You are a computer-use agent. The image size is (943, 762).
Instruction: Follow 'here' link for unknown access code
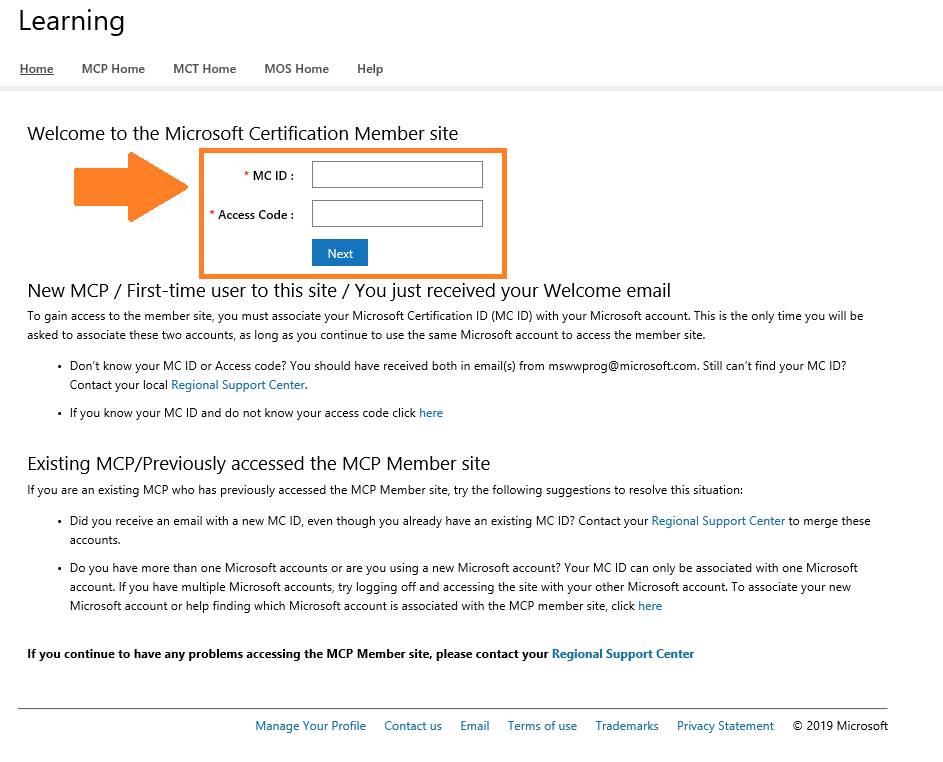[x=431, y=413]
